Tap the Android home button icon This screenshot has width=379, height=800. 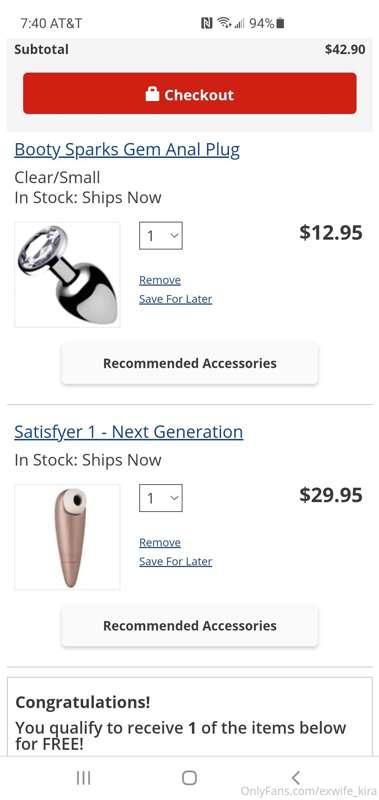(189, 778)
